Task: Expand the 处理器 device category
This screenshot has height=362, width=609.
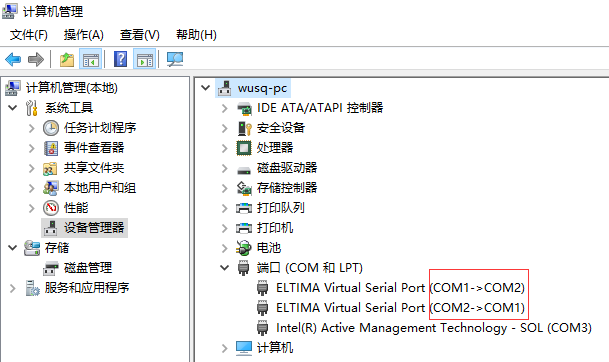Action: click(x=224, y=148)
